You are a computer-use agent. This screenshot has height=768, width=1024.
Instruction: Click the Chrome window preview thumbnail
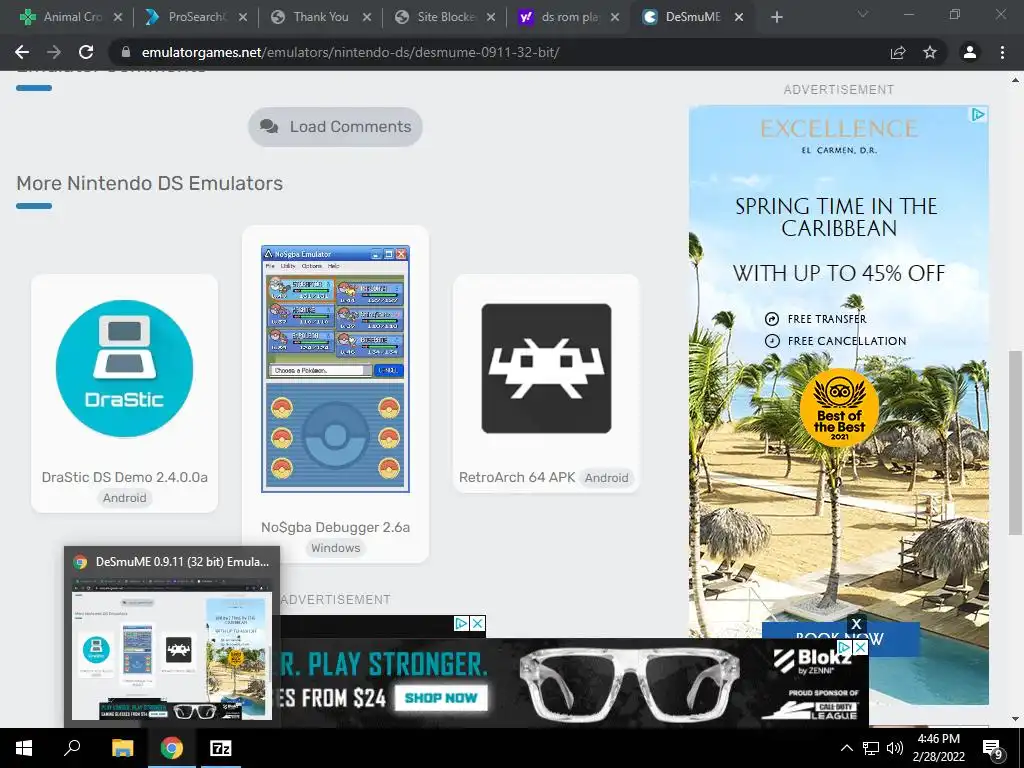(x=172, y=648)
